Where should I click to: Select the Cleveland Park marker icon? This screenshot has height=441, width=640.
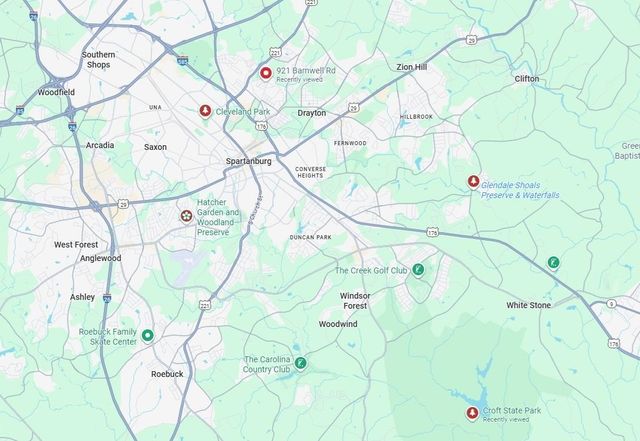tap(205, 111)
